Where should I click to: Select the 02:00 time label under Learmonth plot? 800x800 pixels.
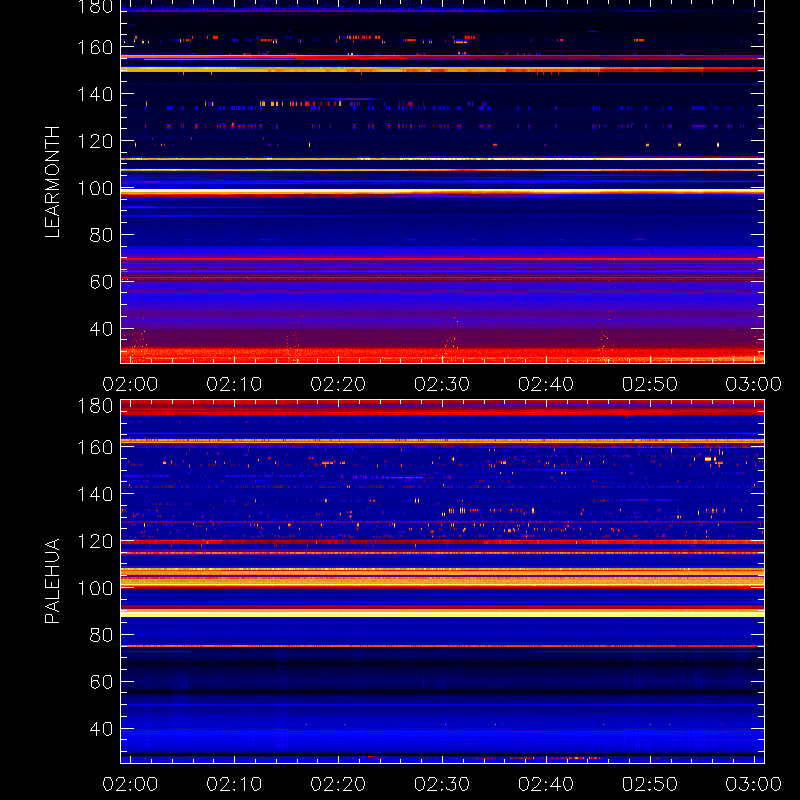coord(130,384)
